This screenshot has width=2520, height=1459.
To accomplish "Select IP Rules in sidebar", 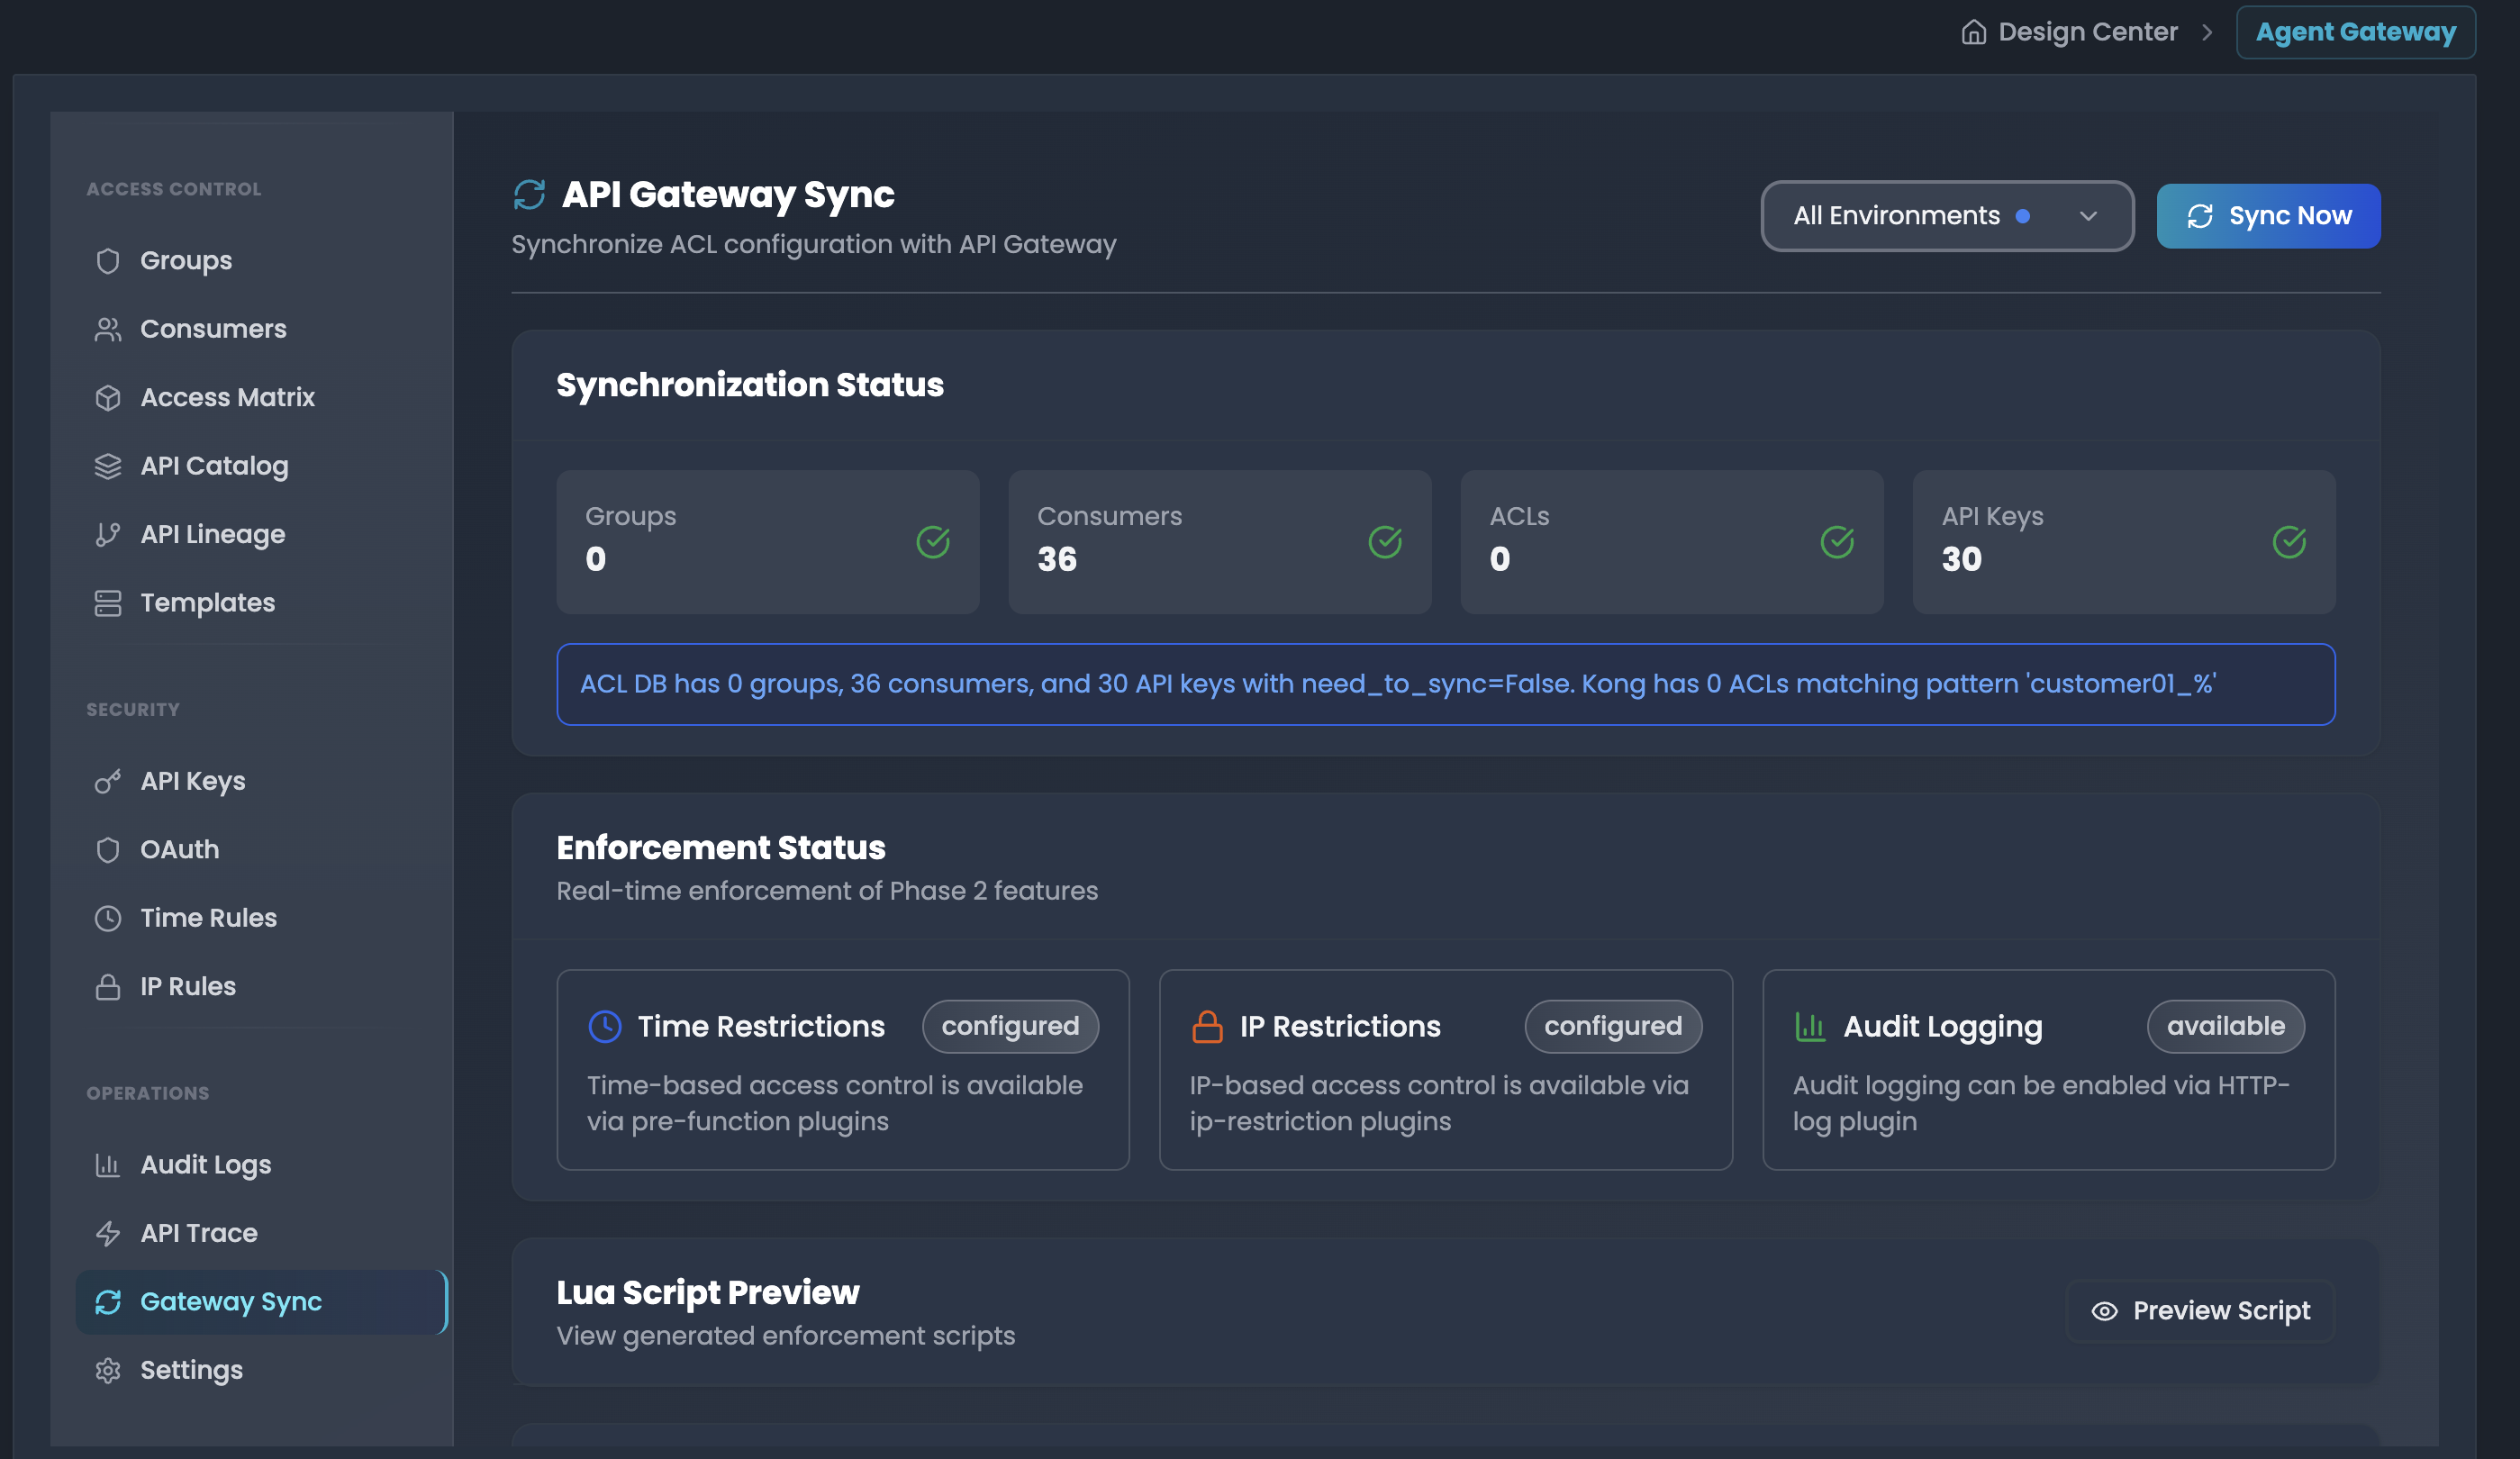I will pyautogui.click(x=261, y=987).
